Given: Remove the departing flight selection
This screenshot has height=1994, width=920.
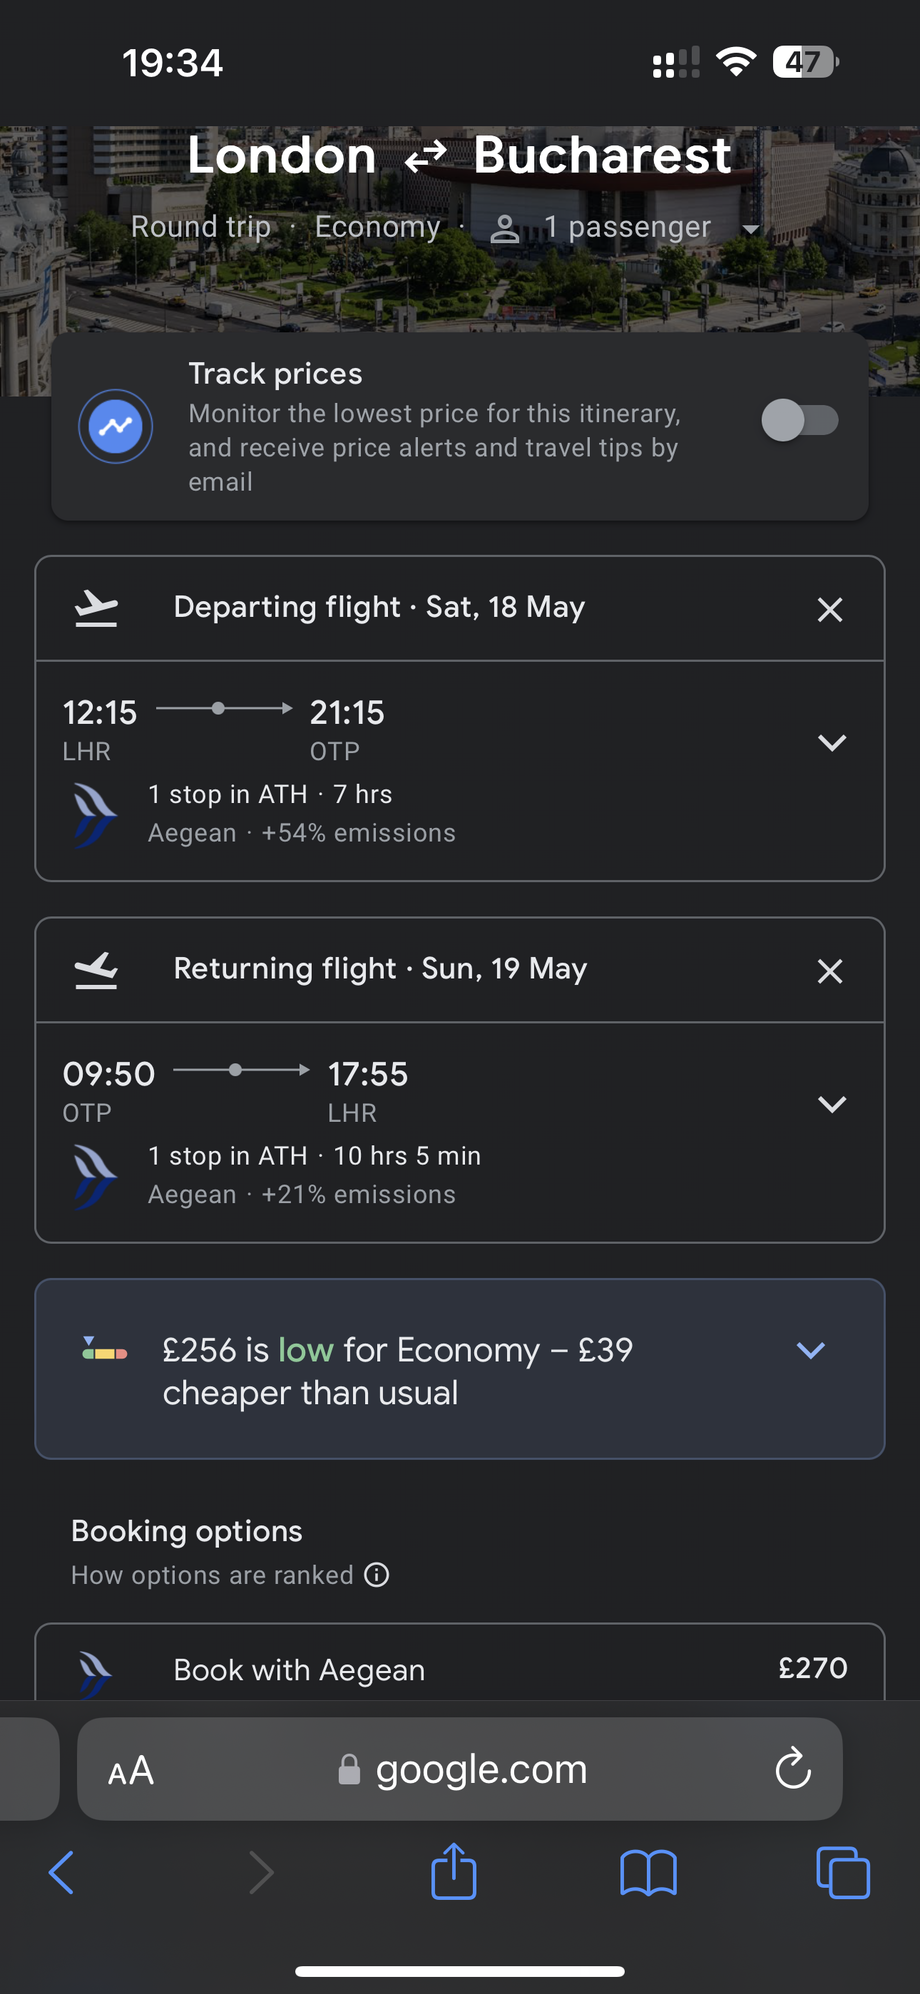Looking at the screenshot, I should pyautogui.click(x=830, y=609).
